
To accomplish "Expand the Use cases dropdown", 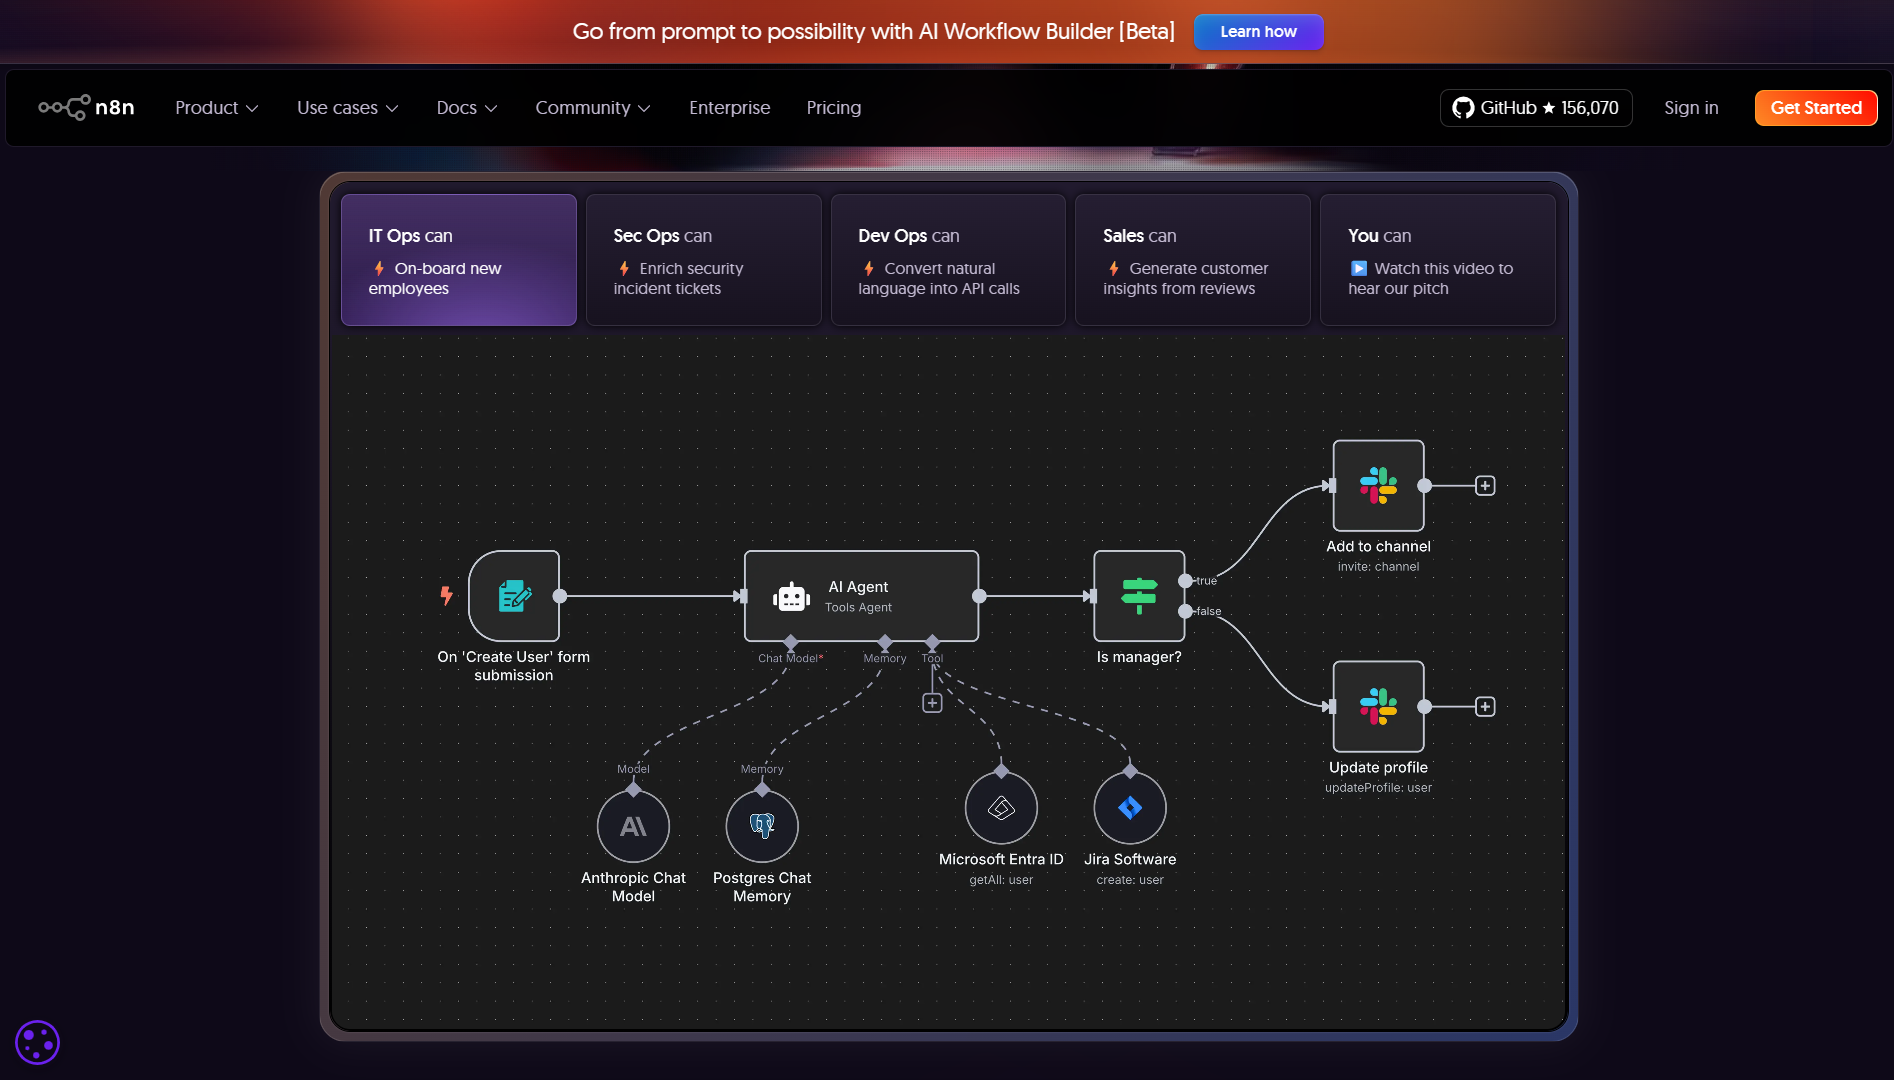I will click(347, 108).
